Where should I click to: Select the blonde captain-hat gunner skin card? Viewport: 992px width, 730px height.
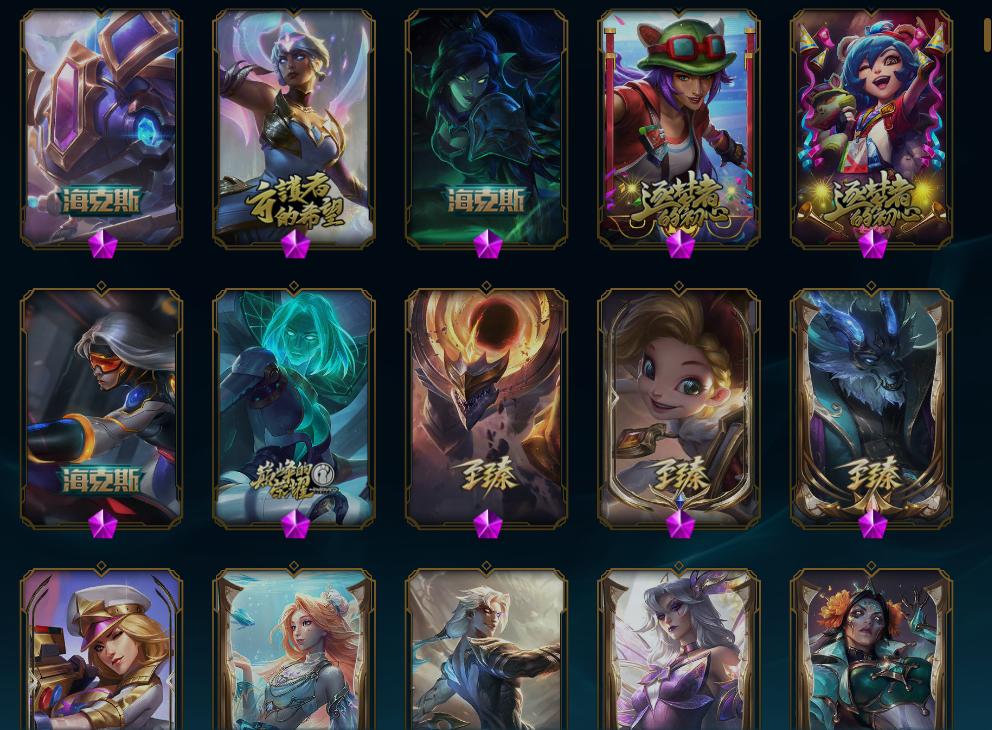pyautogui.click(x=101, y=649)
